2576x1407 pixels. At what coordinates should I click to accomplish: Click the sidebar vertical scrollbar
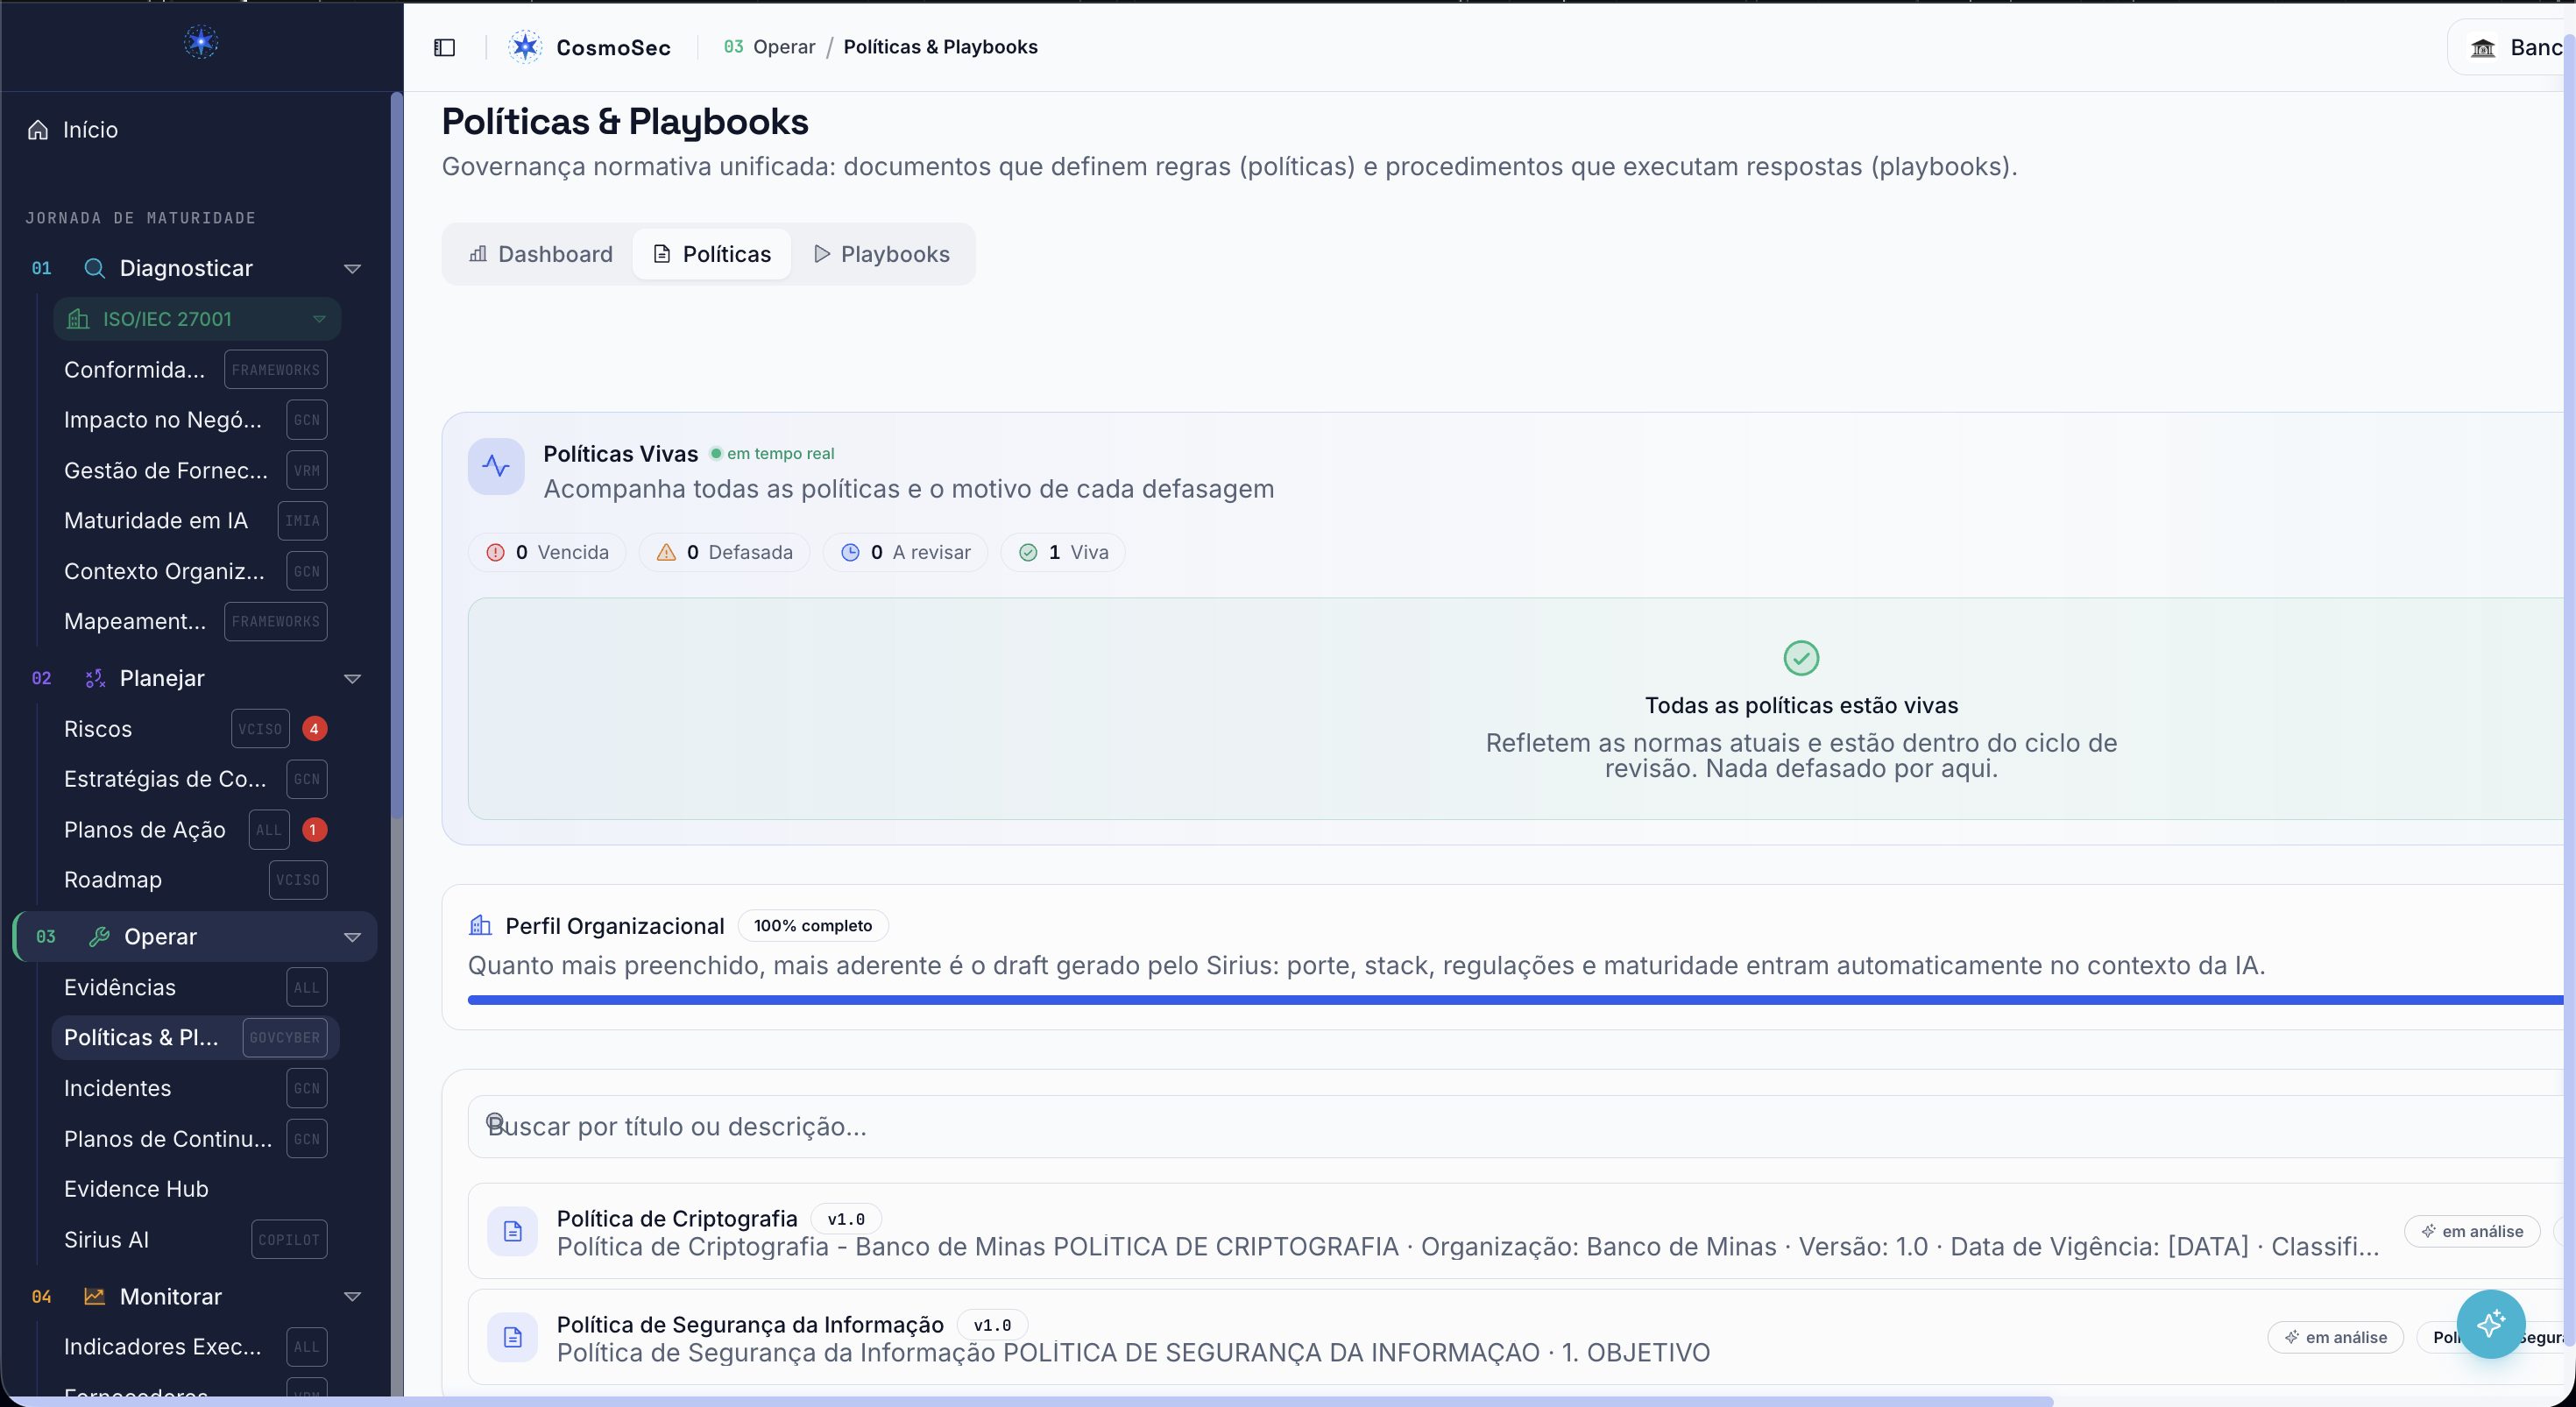tap(397, 455)
